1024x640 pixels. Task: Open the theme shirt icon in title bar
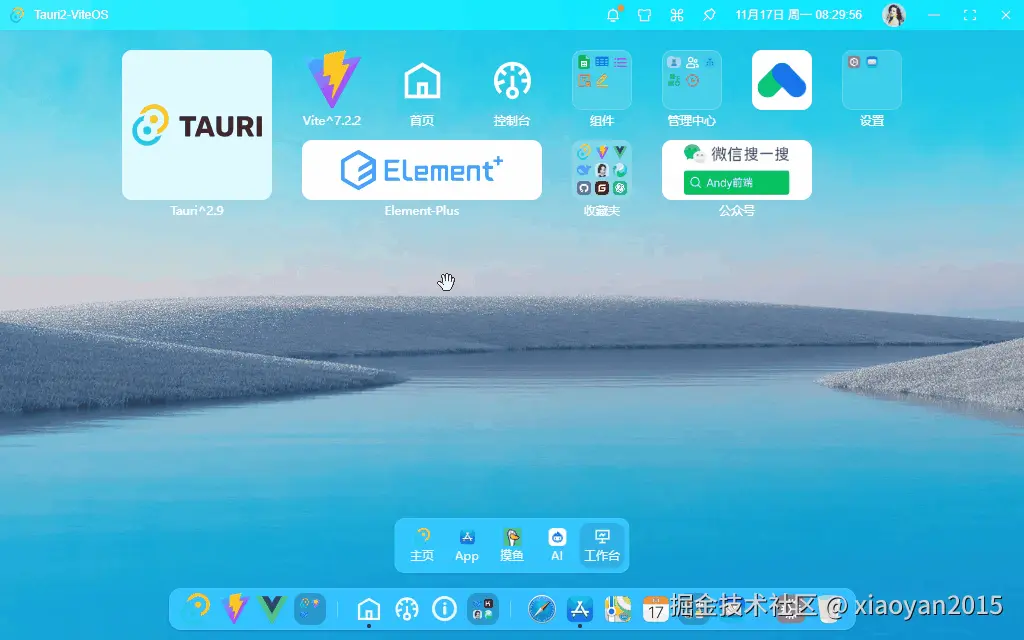644,15
